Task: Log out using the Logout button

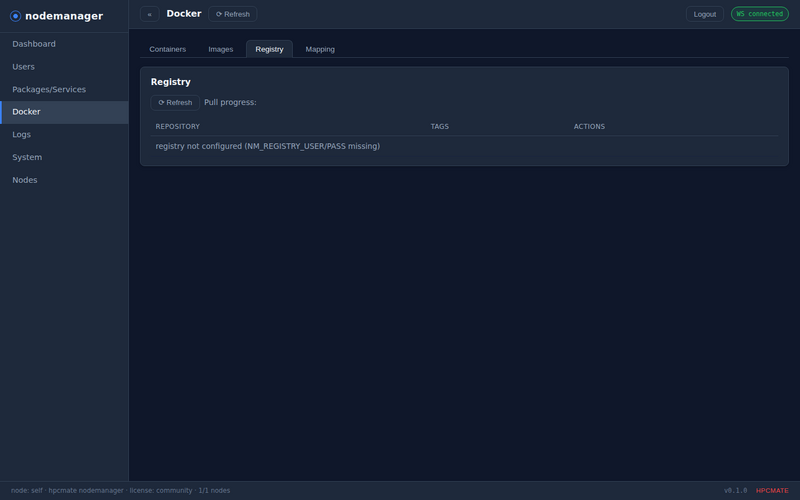Action: [705, 14]
